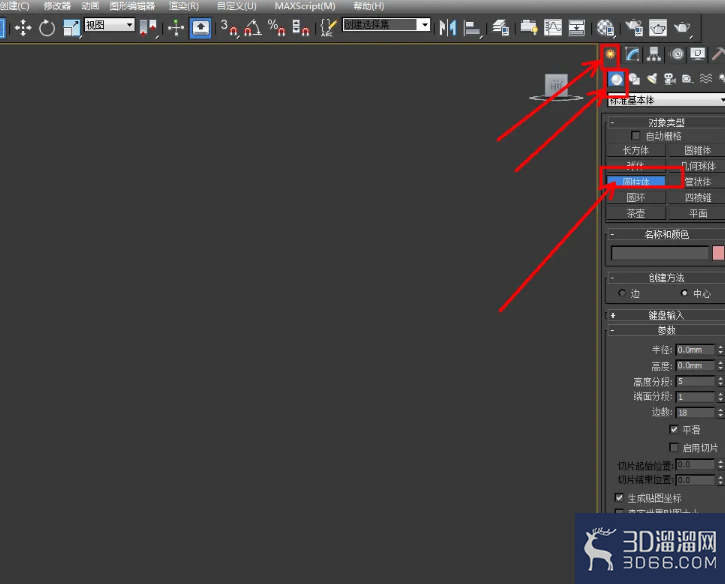Viewport: 725px width, 584px height.
Task: Select the Move tool in toolbar
Action: click(x=23, y=28)
